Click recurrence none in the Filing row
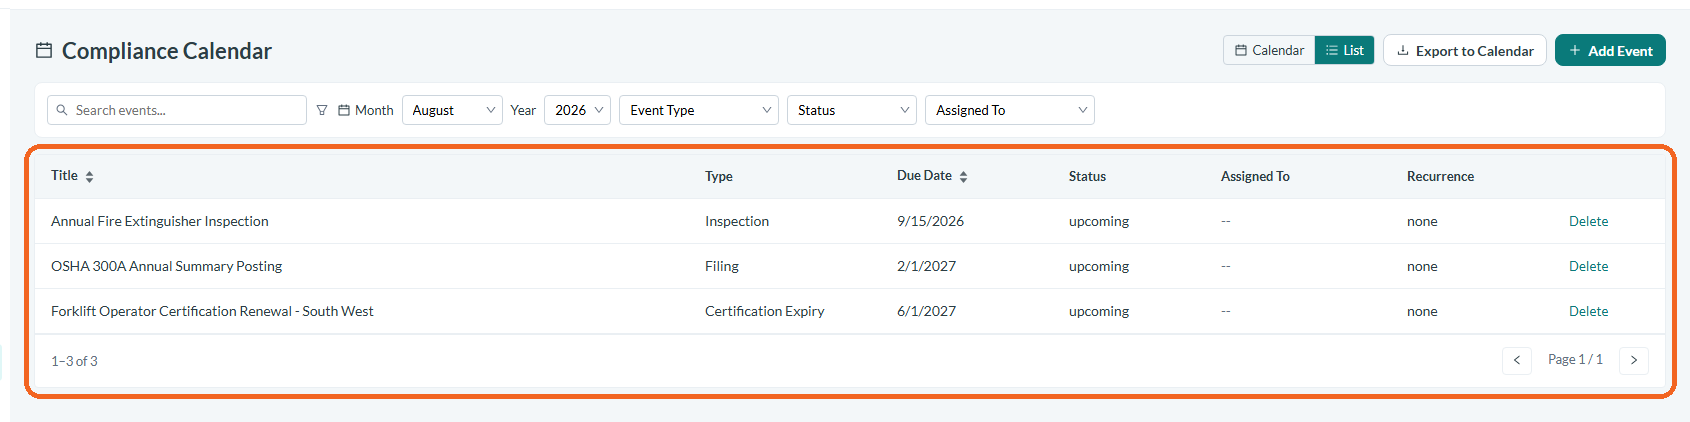The width and height of the screenshot is (1690, 422). click(1422, 266)
